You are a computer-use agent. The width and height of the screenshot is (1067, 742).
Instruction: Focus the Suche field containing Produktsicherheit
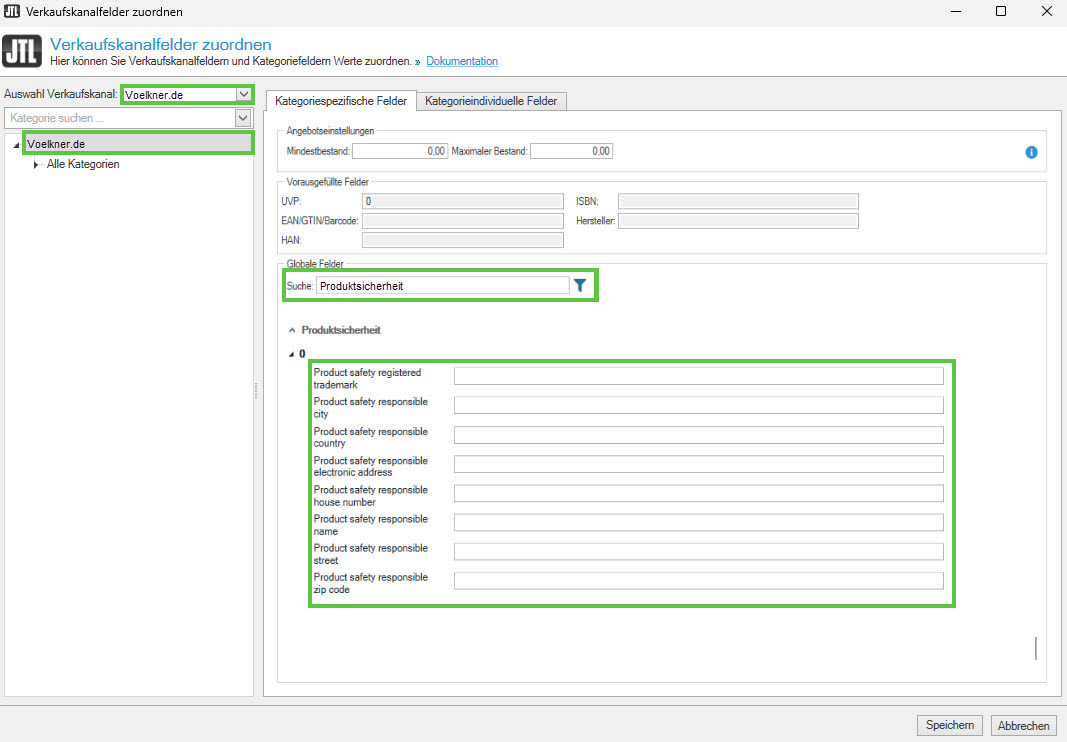point(442,286)
